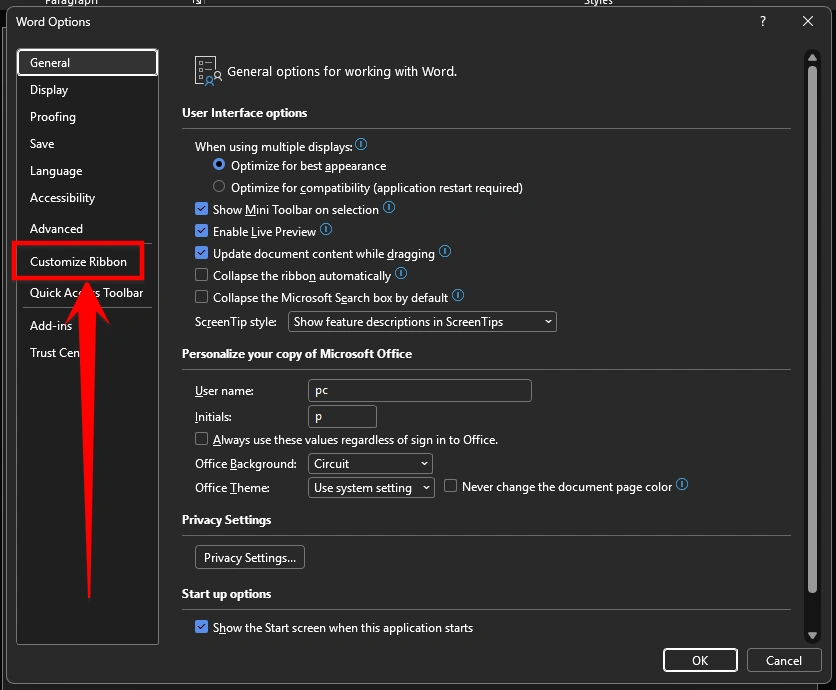Open the Accessibility category

tap(87, 198)
